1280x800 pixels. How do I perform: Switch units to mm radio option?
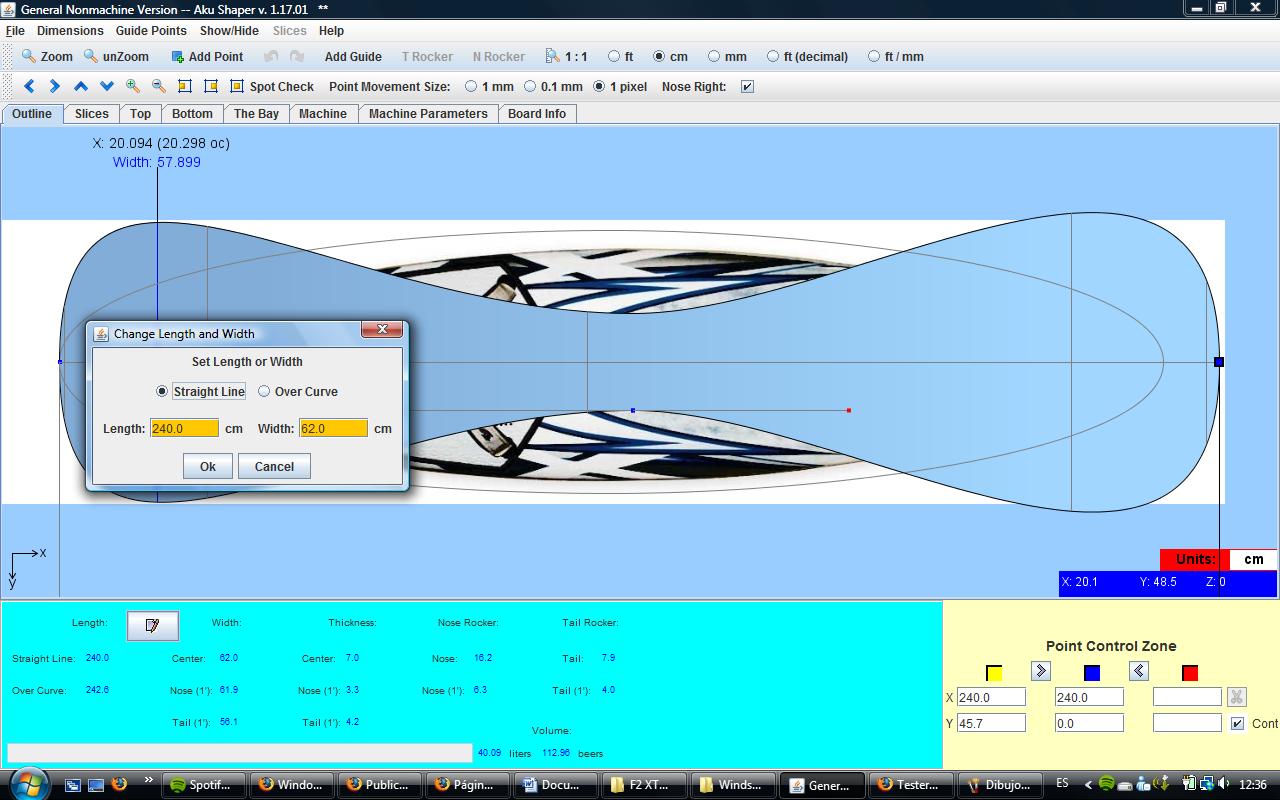(714, 57)
